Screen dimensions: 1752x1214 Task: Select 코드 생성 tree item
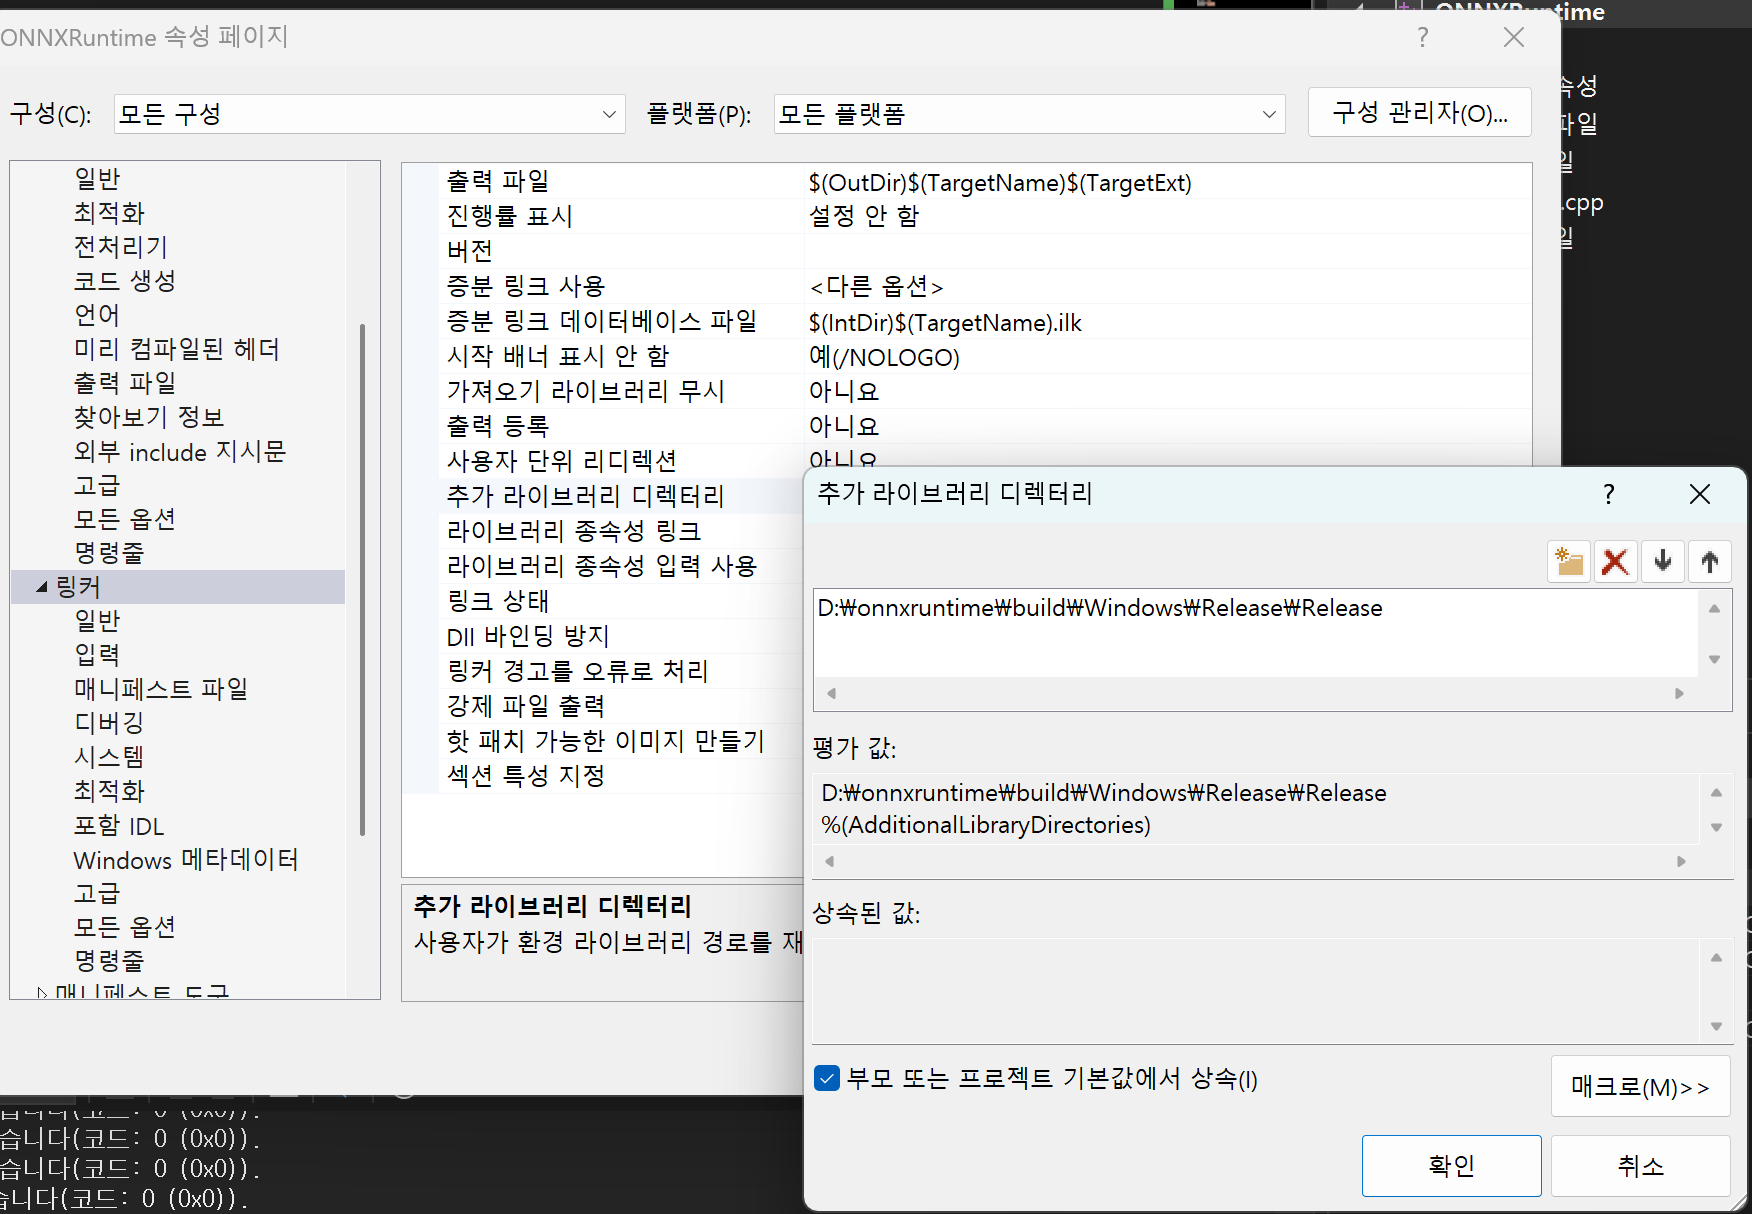point(125,281)
